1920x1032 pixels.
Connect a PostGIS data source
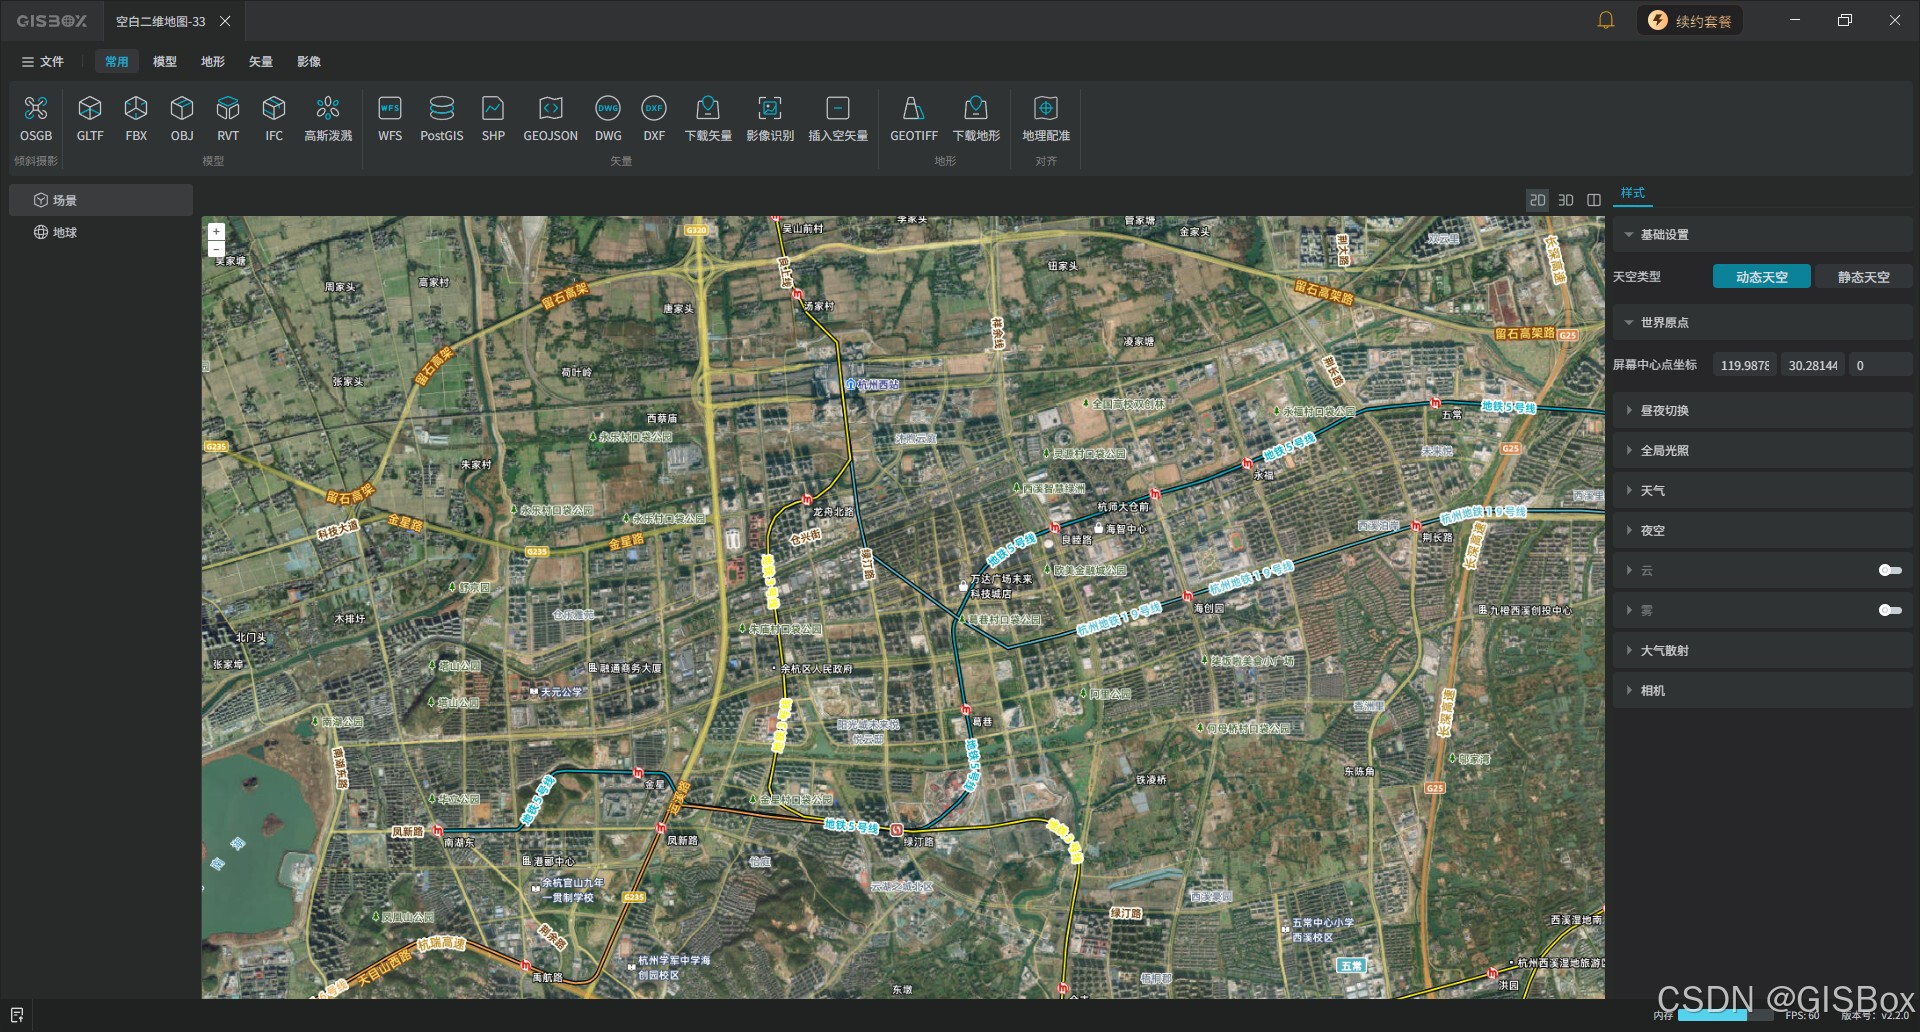click(x=442, y=118)
